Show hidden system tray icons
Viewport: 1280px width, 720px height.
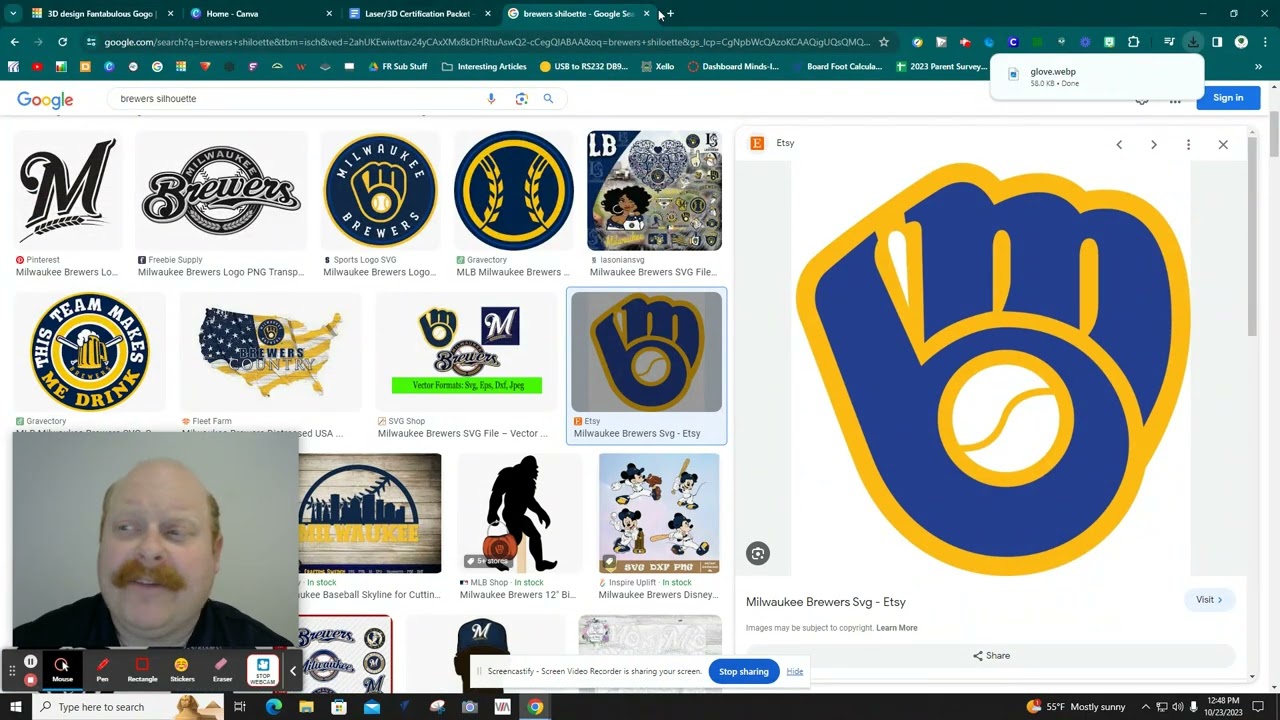tap(1147, 707)
